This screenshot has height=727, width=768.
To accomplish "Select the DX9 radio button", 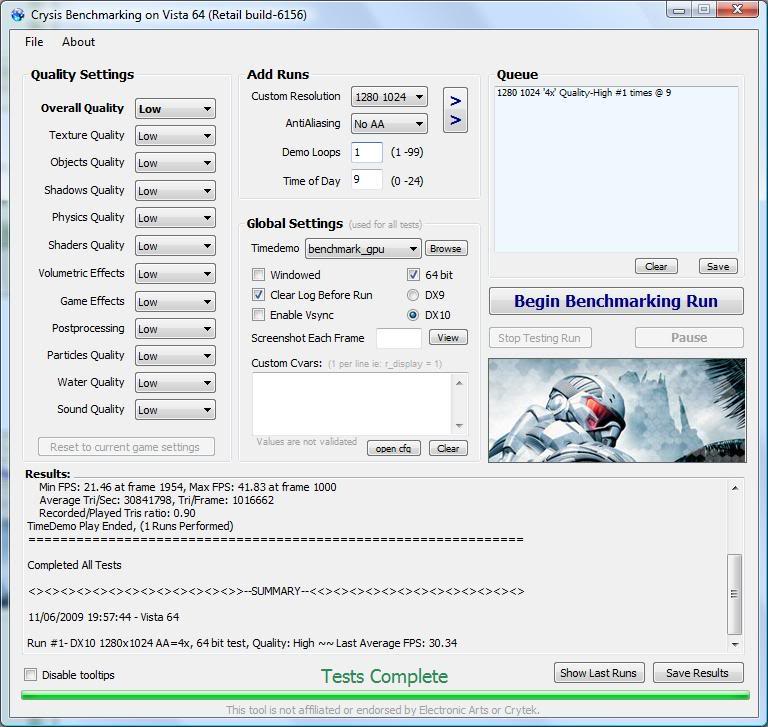I will click(413, 295).
